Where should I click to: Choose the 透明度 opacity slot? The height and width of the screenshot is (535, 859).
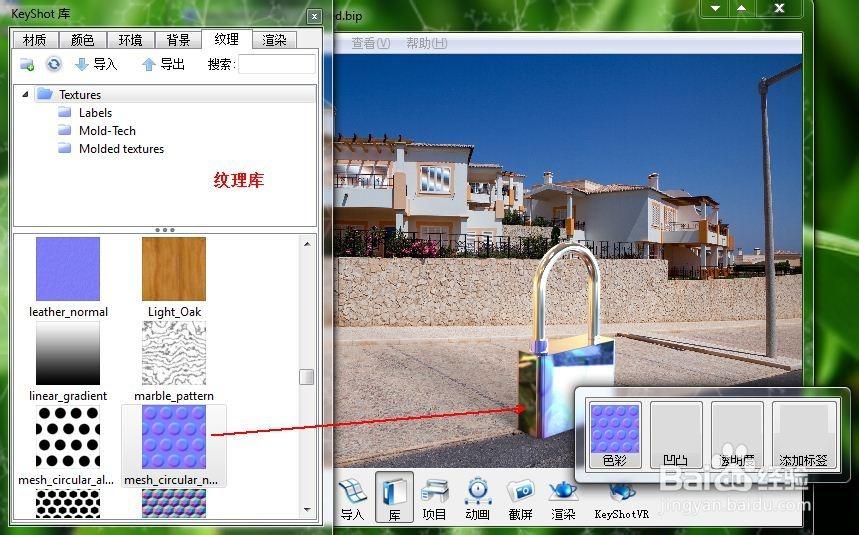click(x=737, y=435)
